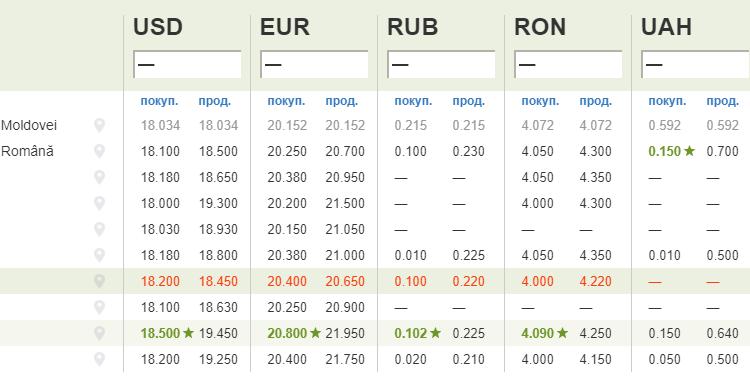Viewport: 750px width, 384px height.
Task: Click the RON amount input field
Action: [x=568, y=64]
